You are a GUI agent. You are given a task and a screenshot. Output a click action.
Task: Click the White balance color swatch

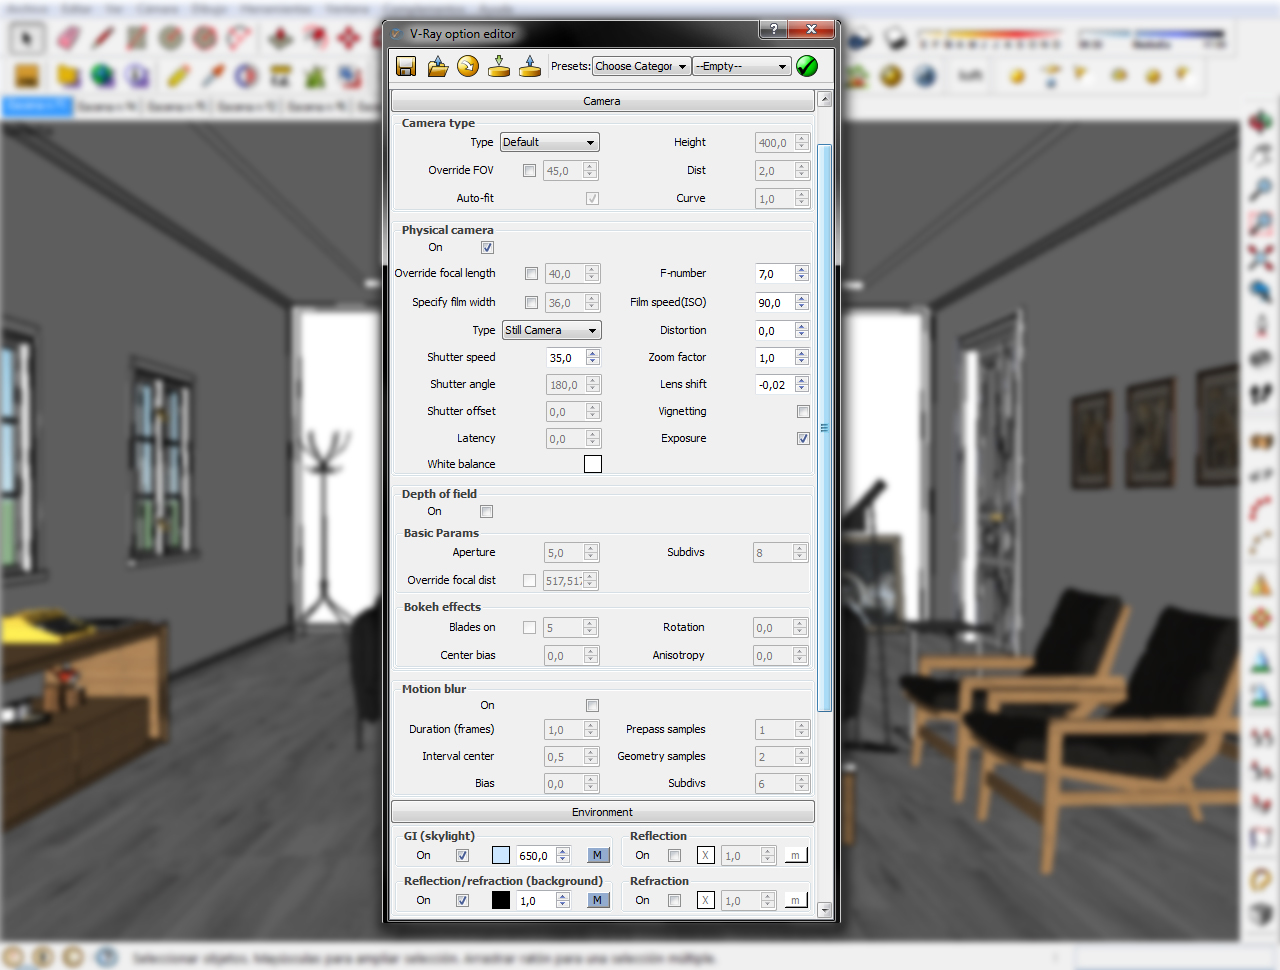[x=593, y=464]
